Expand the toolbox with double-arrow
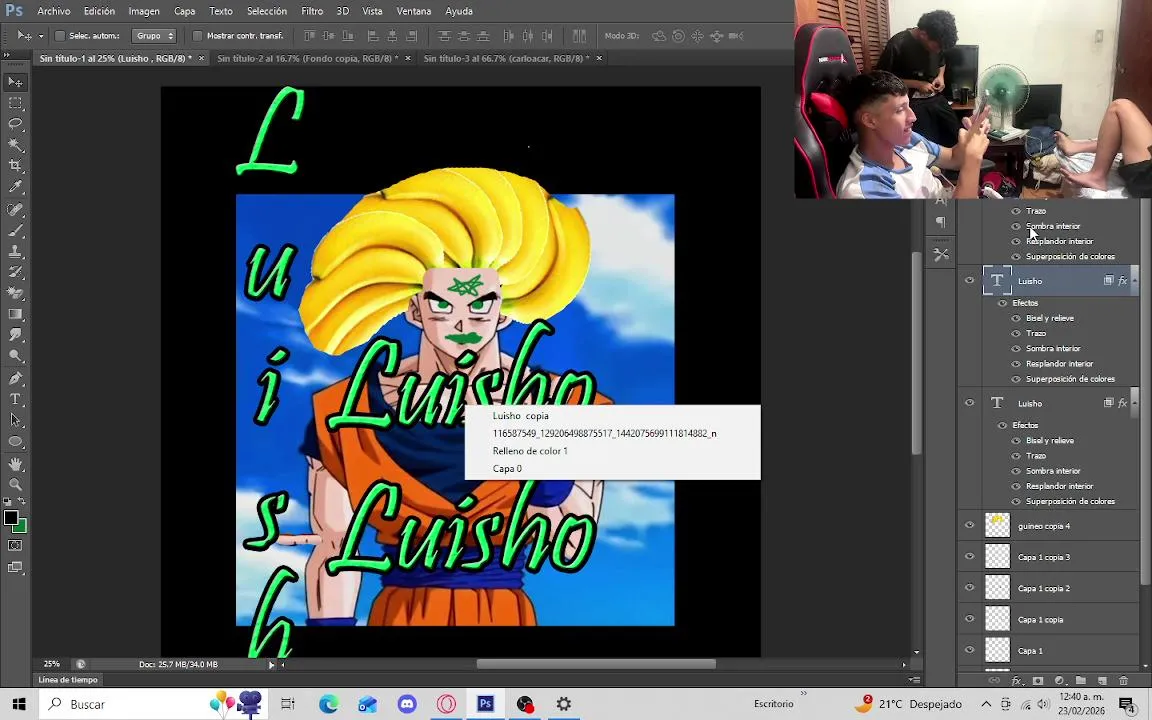This screenshot has width=1152, height=720. click(x=7, y=55)
